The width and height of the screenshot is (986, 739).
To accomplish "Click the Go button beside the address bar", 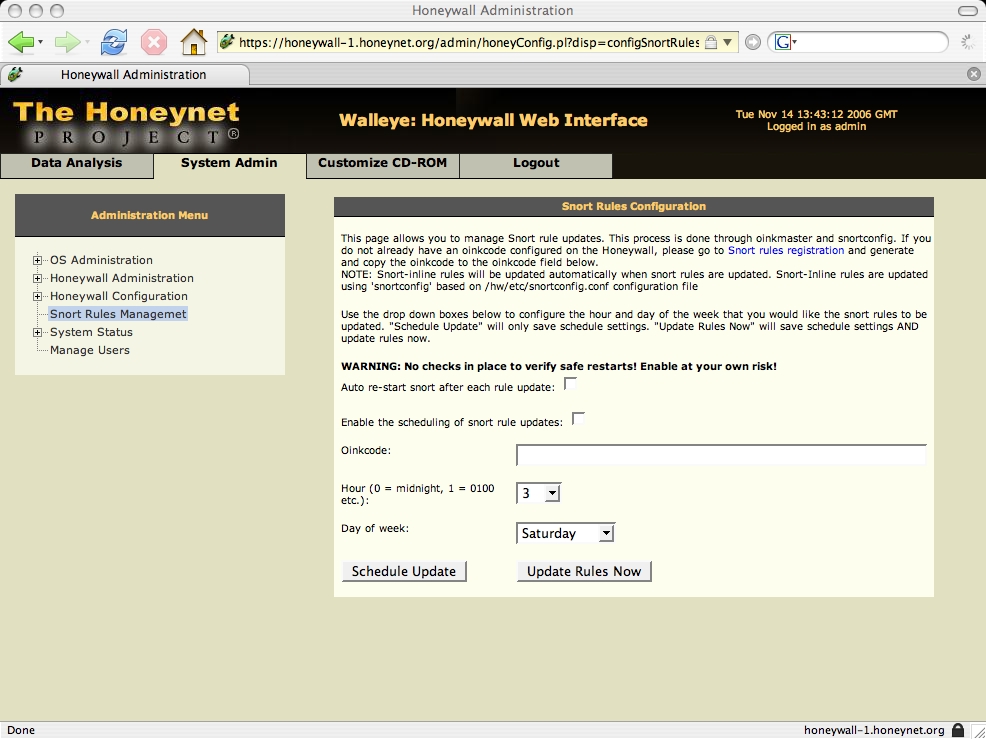I will click(753, 42).
